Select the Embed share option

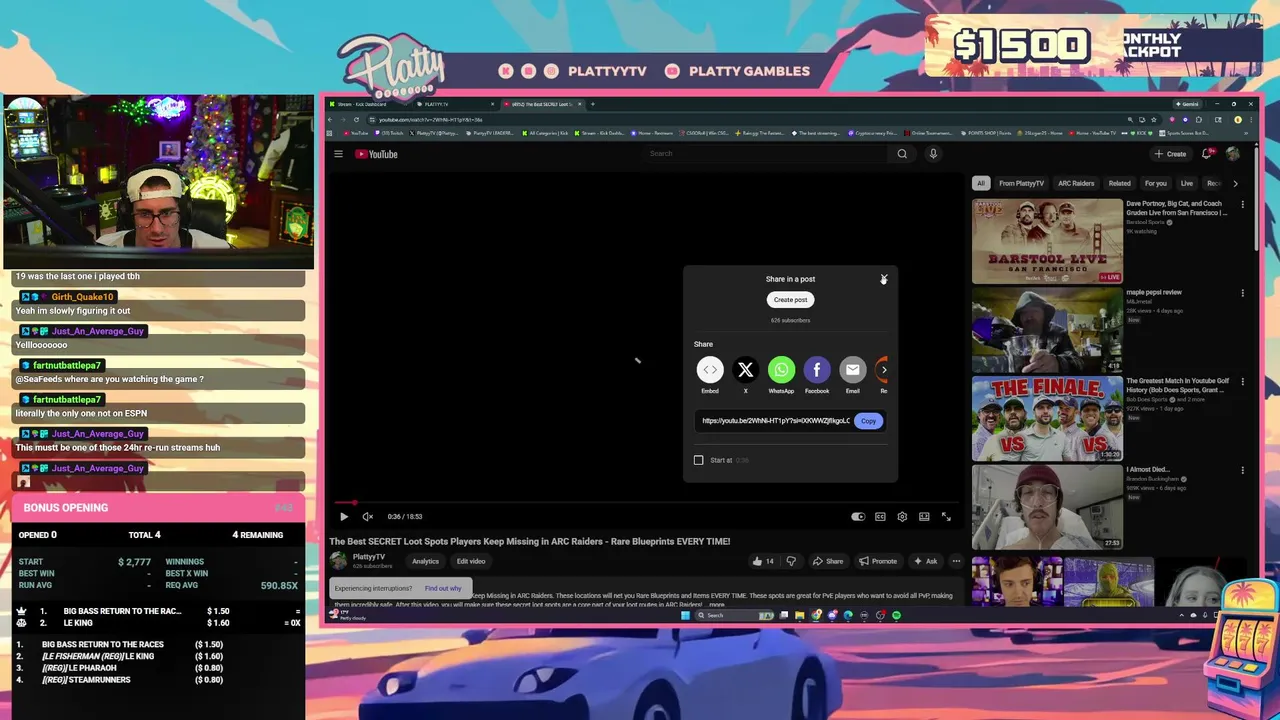pyautogui.click(x=710, y=370)
